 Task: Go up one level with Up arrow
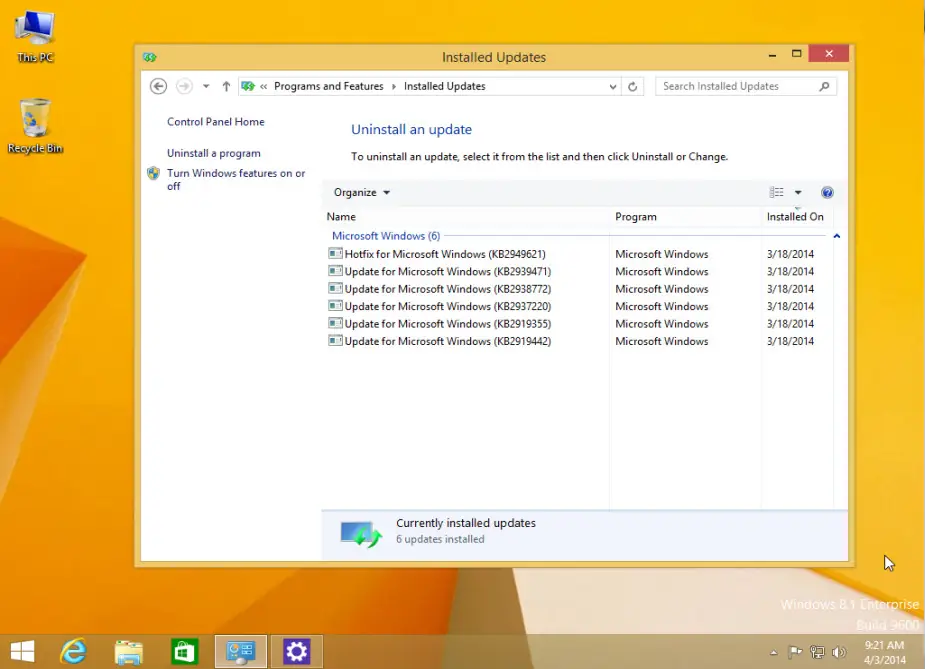(x=226, y=86)
